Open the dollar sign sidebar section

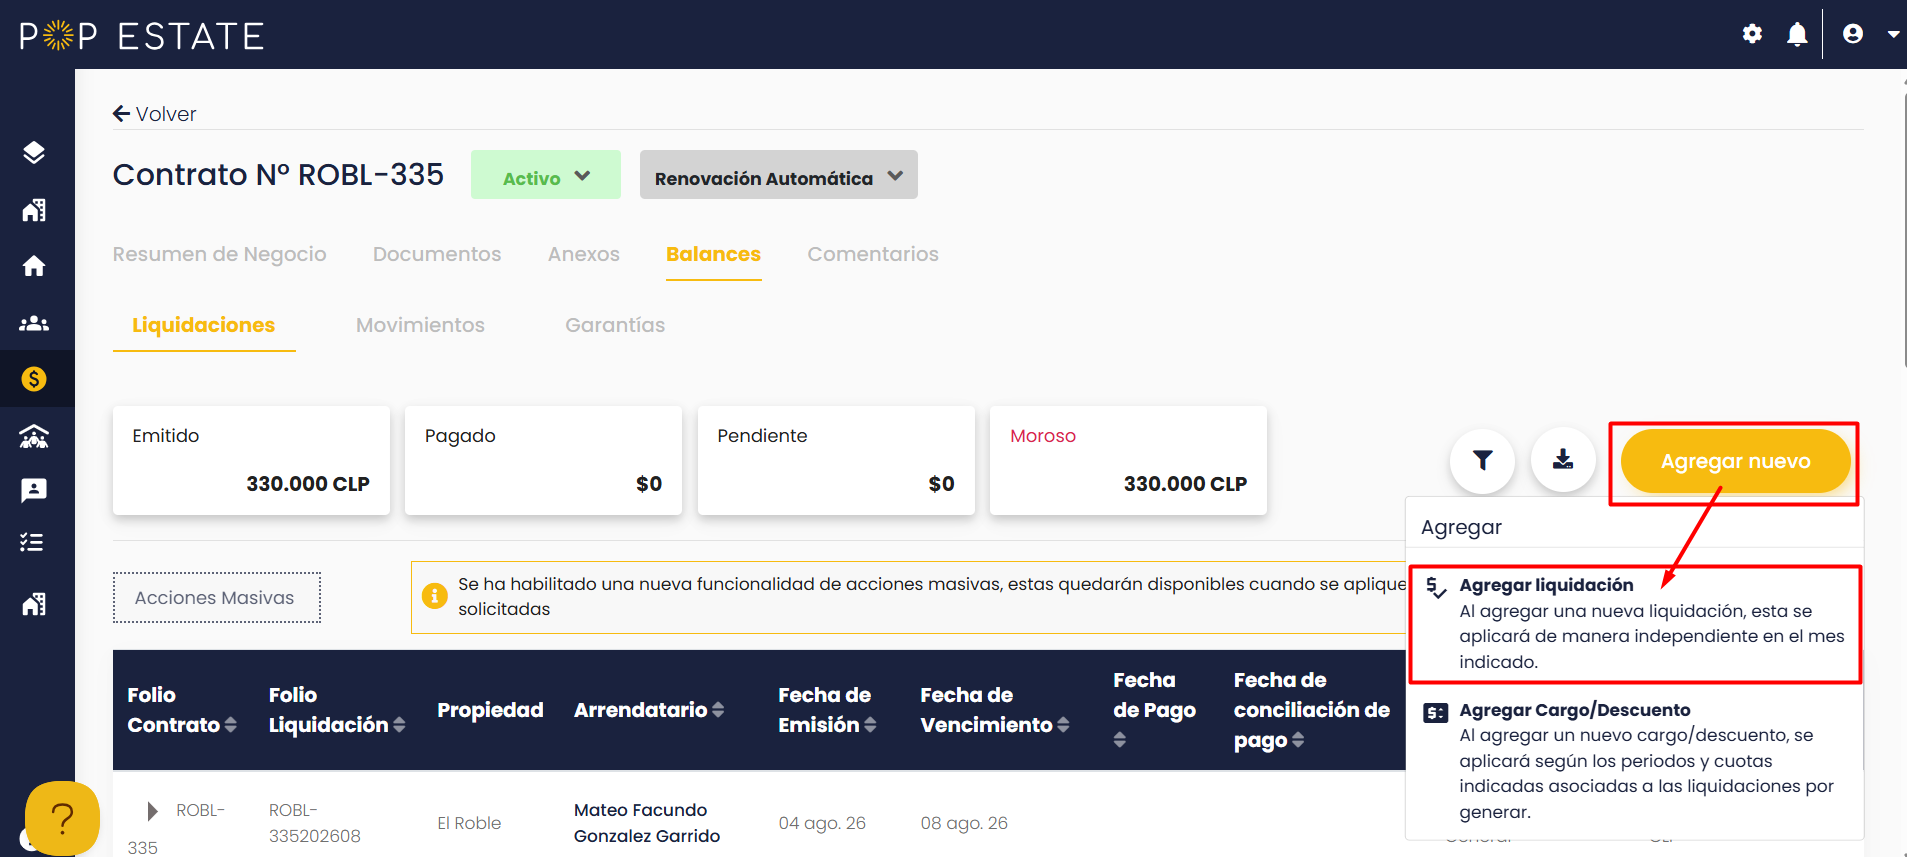(x=34, y=379)
